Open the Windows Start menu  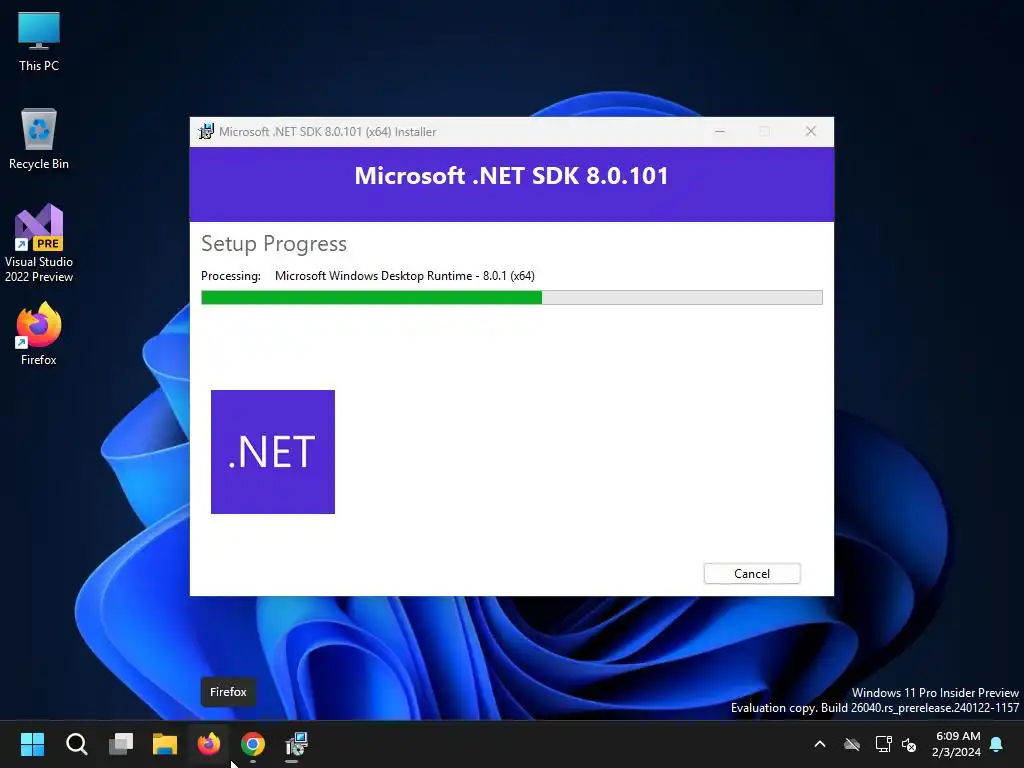tap(32, 744)
